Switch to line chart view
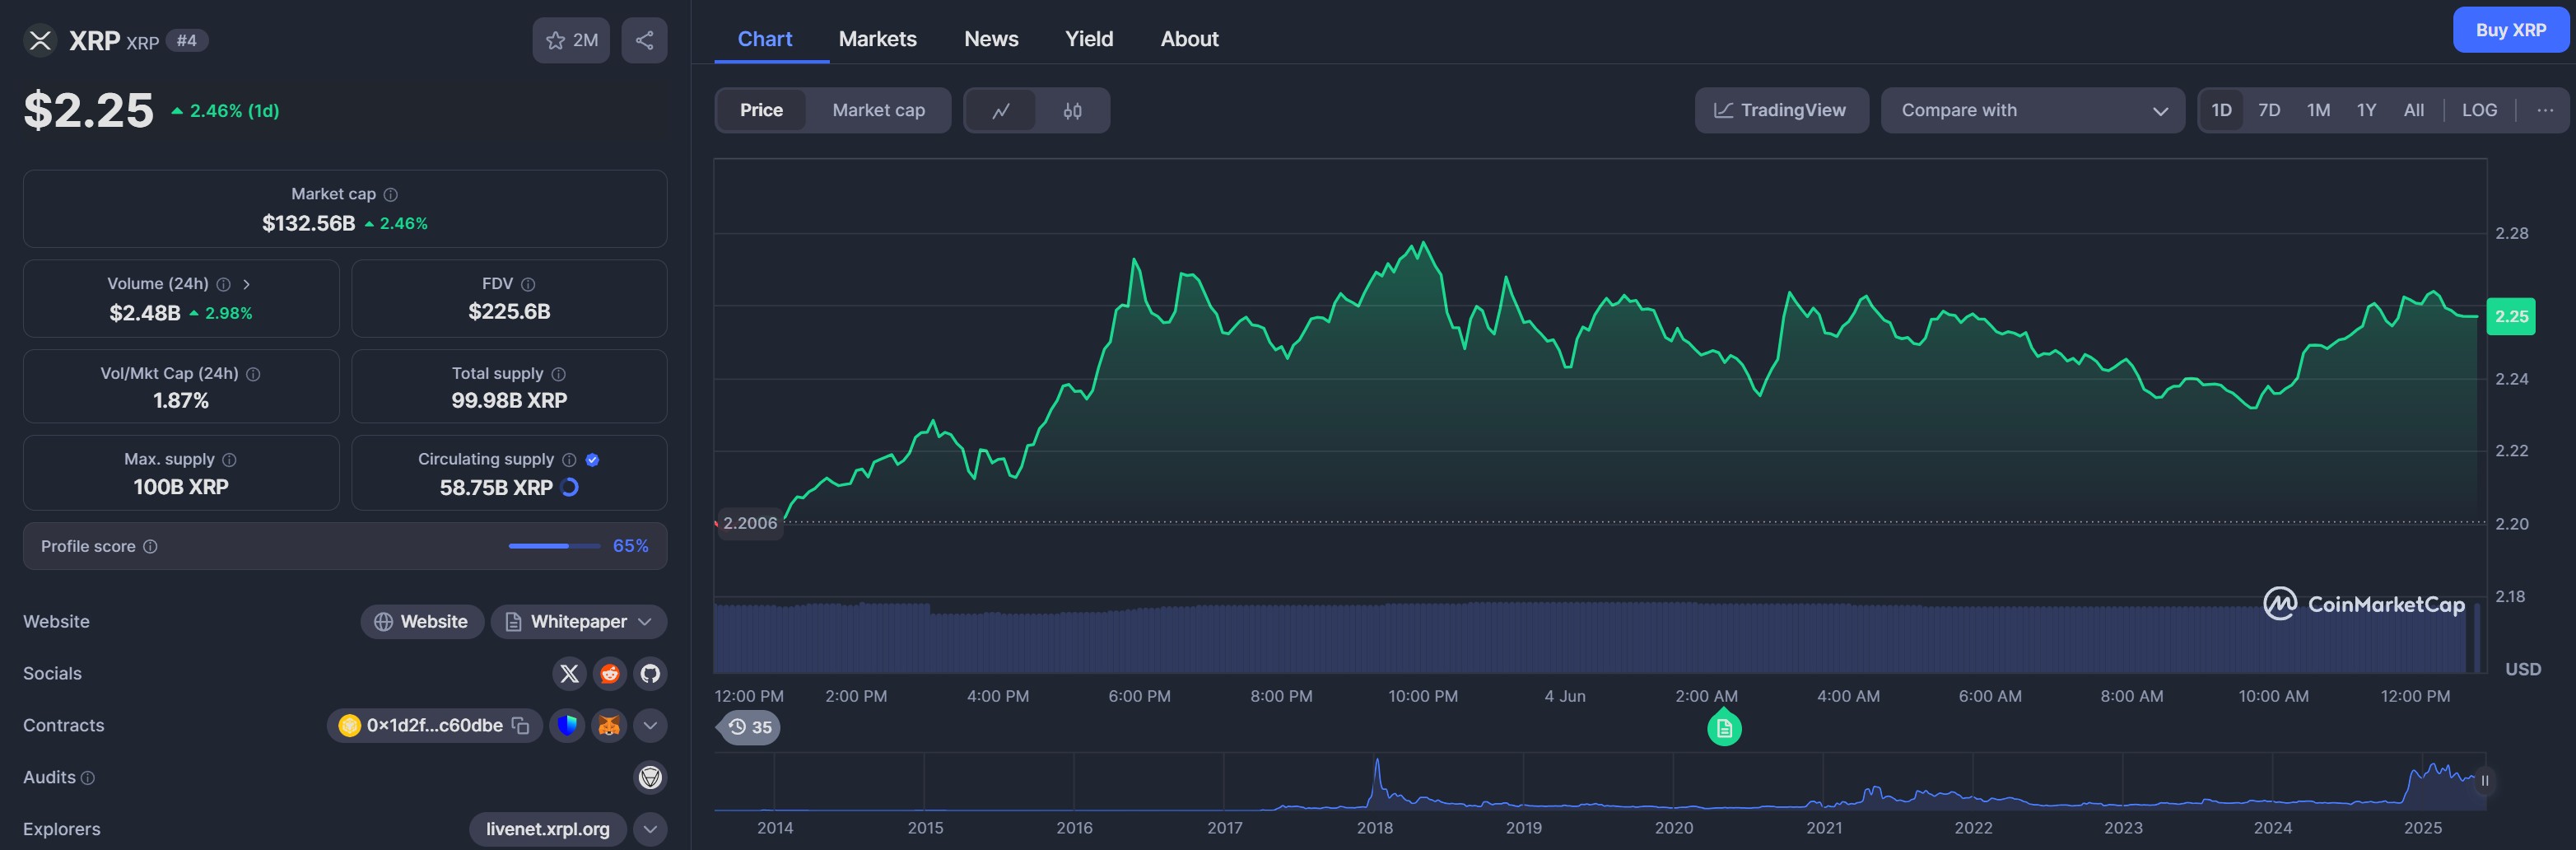This screenshot has width=2576, height=850. (x=1000, y=110)
